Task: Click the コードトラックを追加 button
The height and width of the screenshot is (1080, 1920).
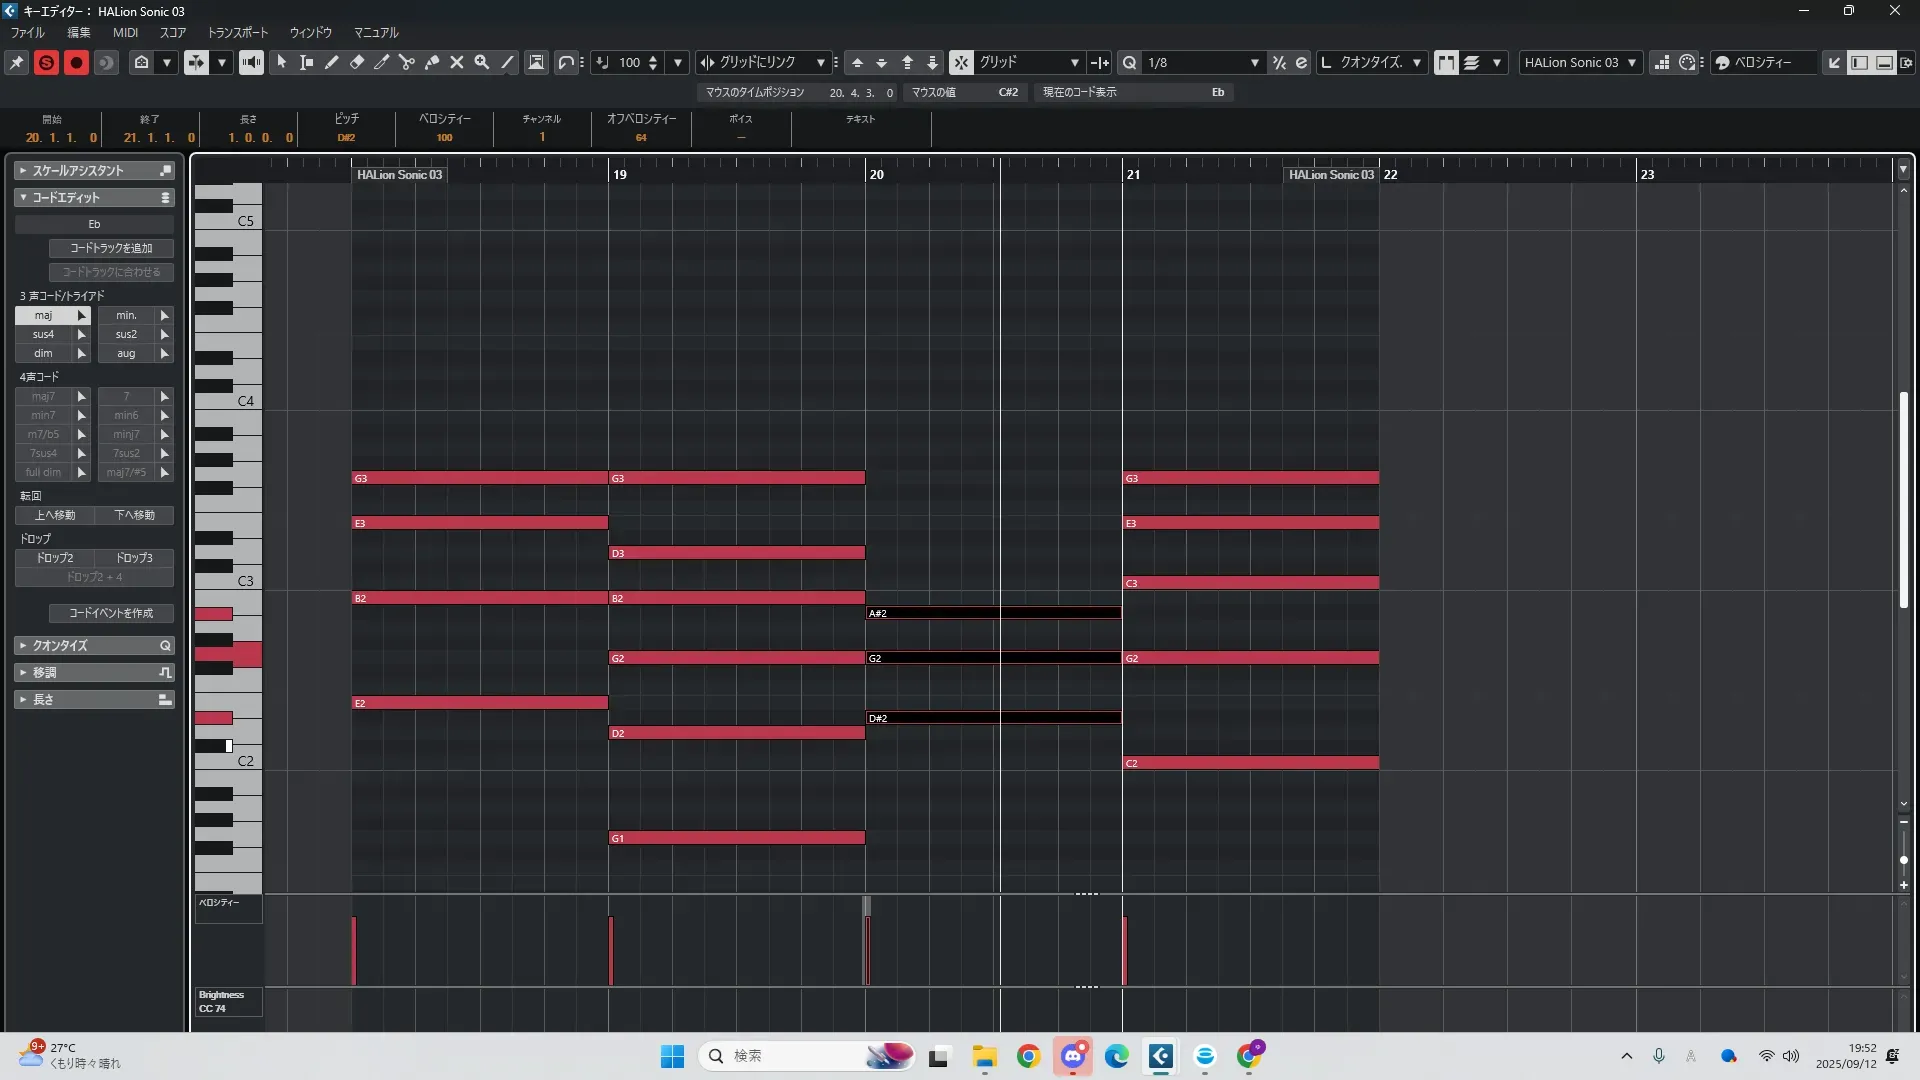Action: coord(111,248)
